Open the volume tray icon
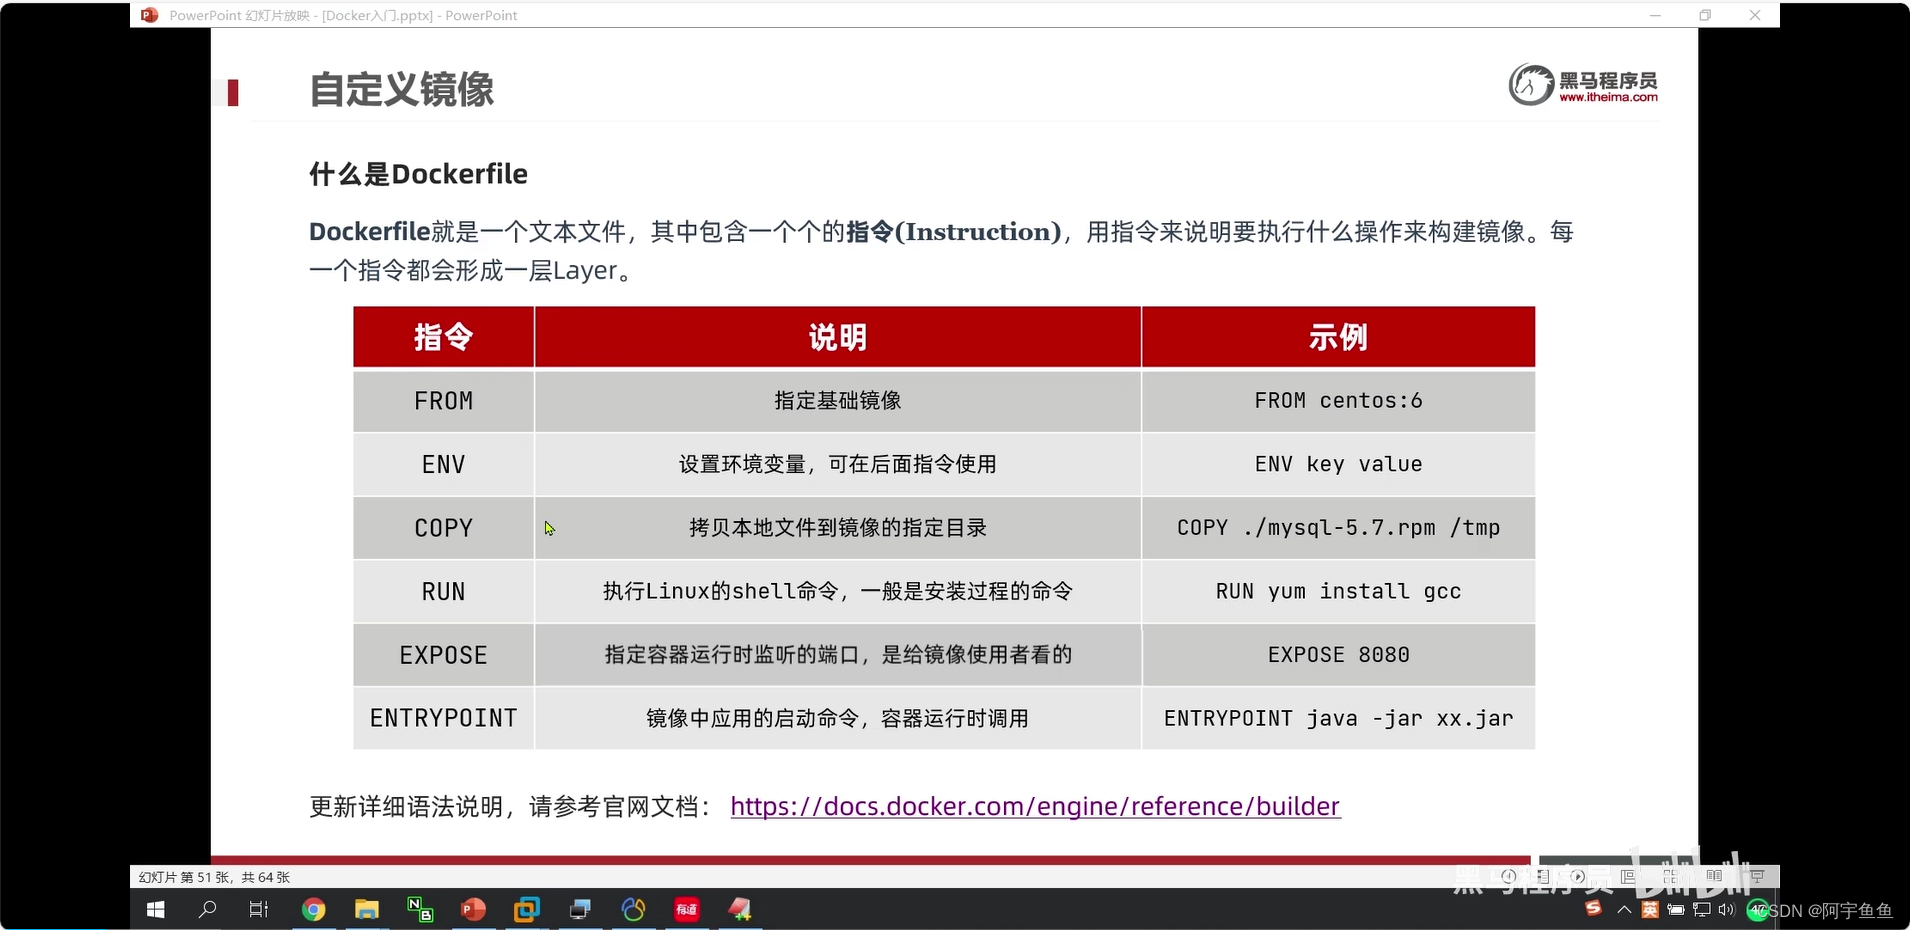This screenshot has width=1910, height=930. click(1727, 909)
